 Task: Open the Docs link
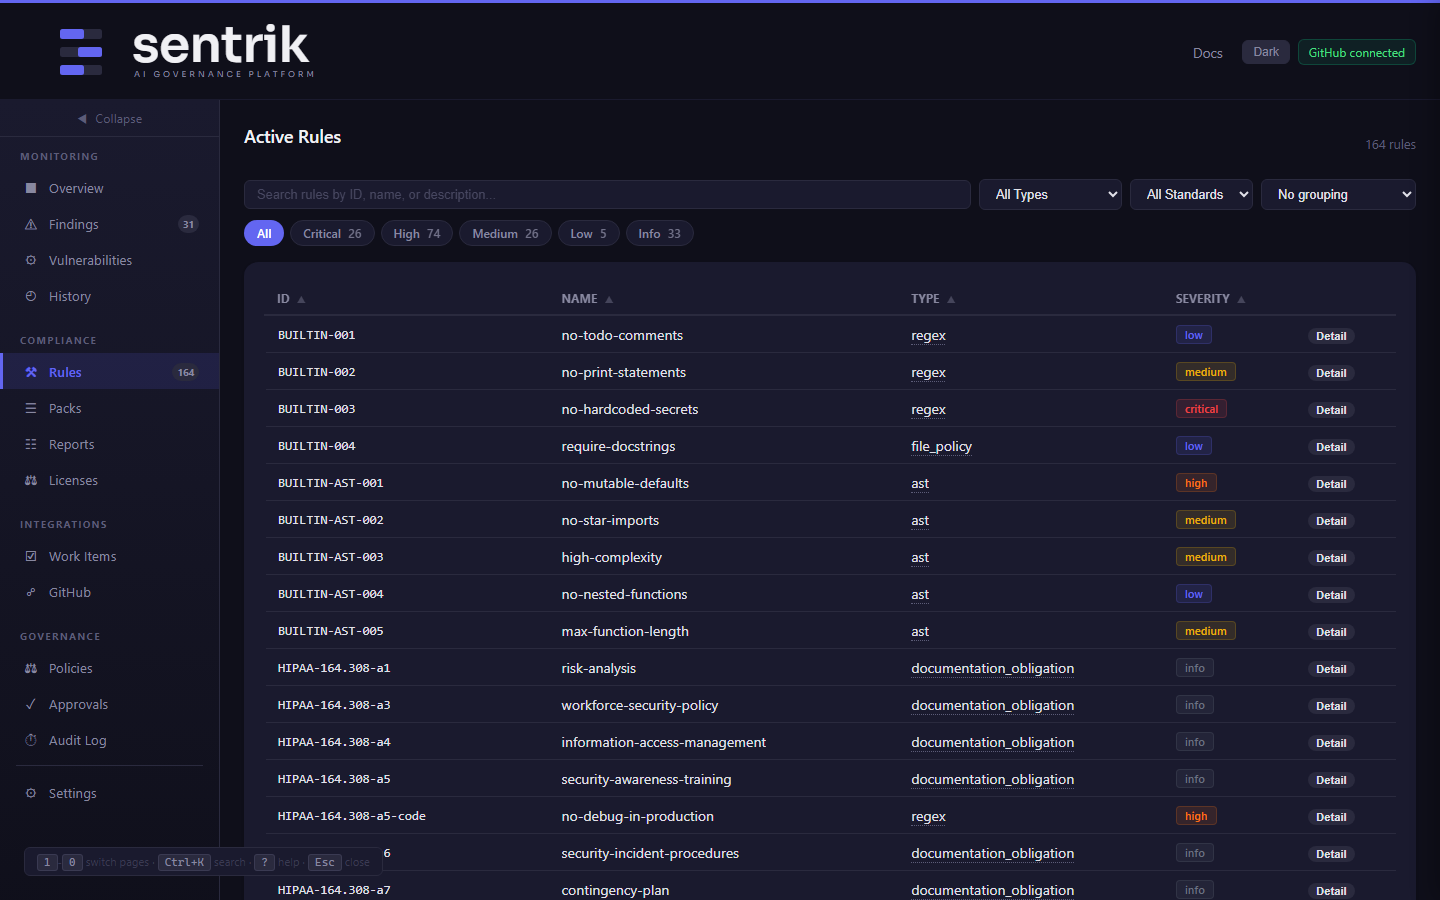[1207, 53]
